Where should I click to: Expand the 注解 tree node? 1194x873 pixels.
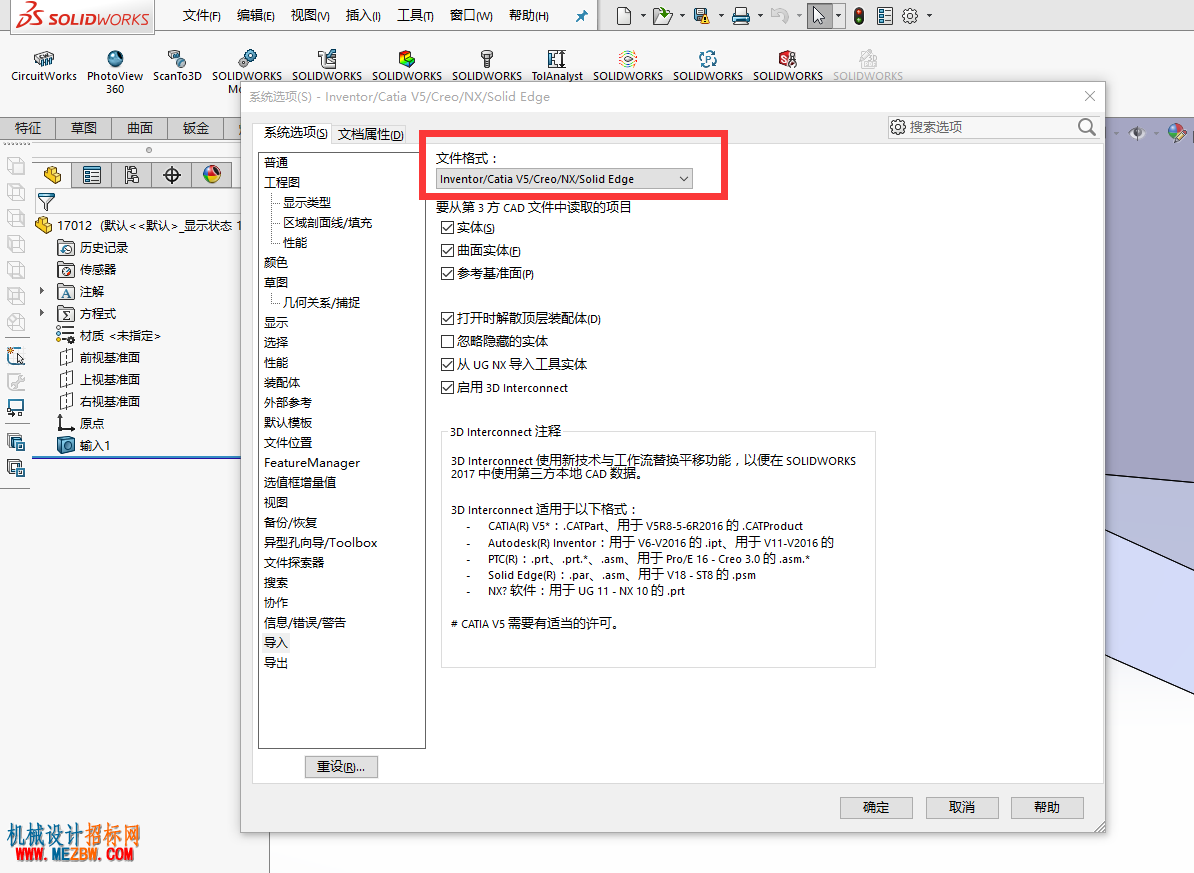42,291
